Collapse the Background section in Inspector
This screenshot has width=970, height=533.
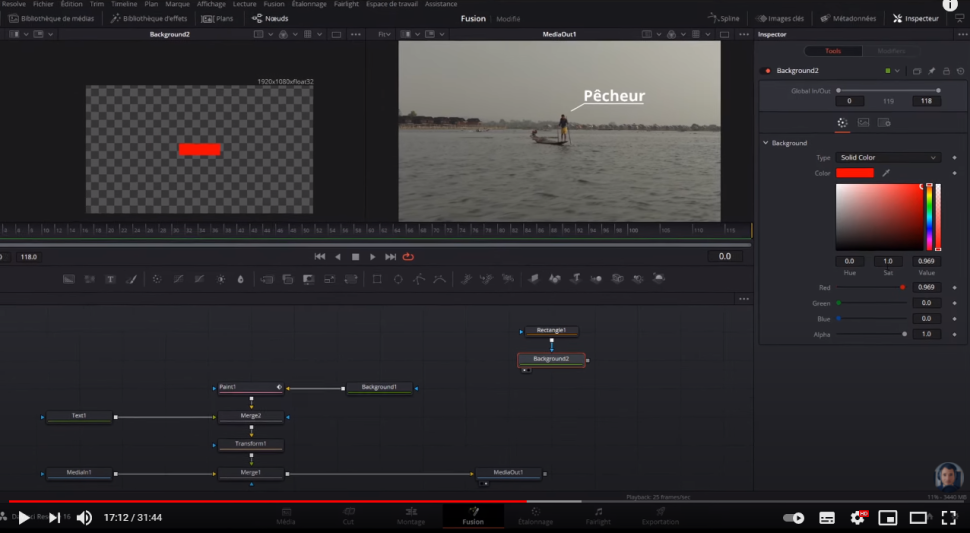coord(766,143)
